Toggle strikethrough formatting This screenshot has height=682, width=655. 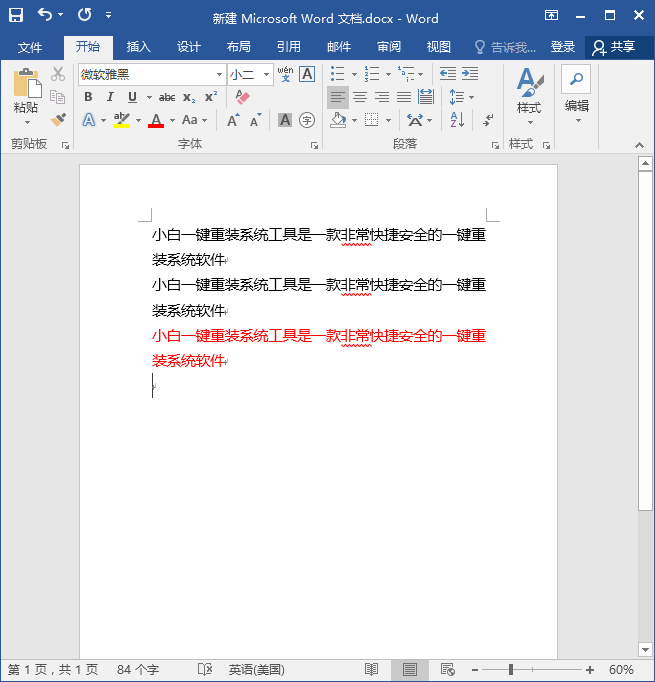point(167,97)
